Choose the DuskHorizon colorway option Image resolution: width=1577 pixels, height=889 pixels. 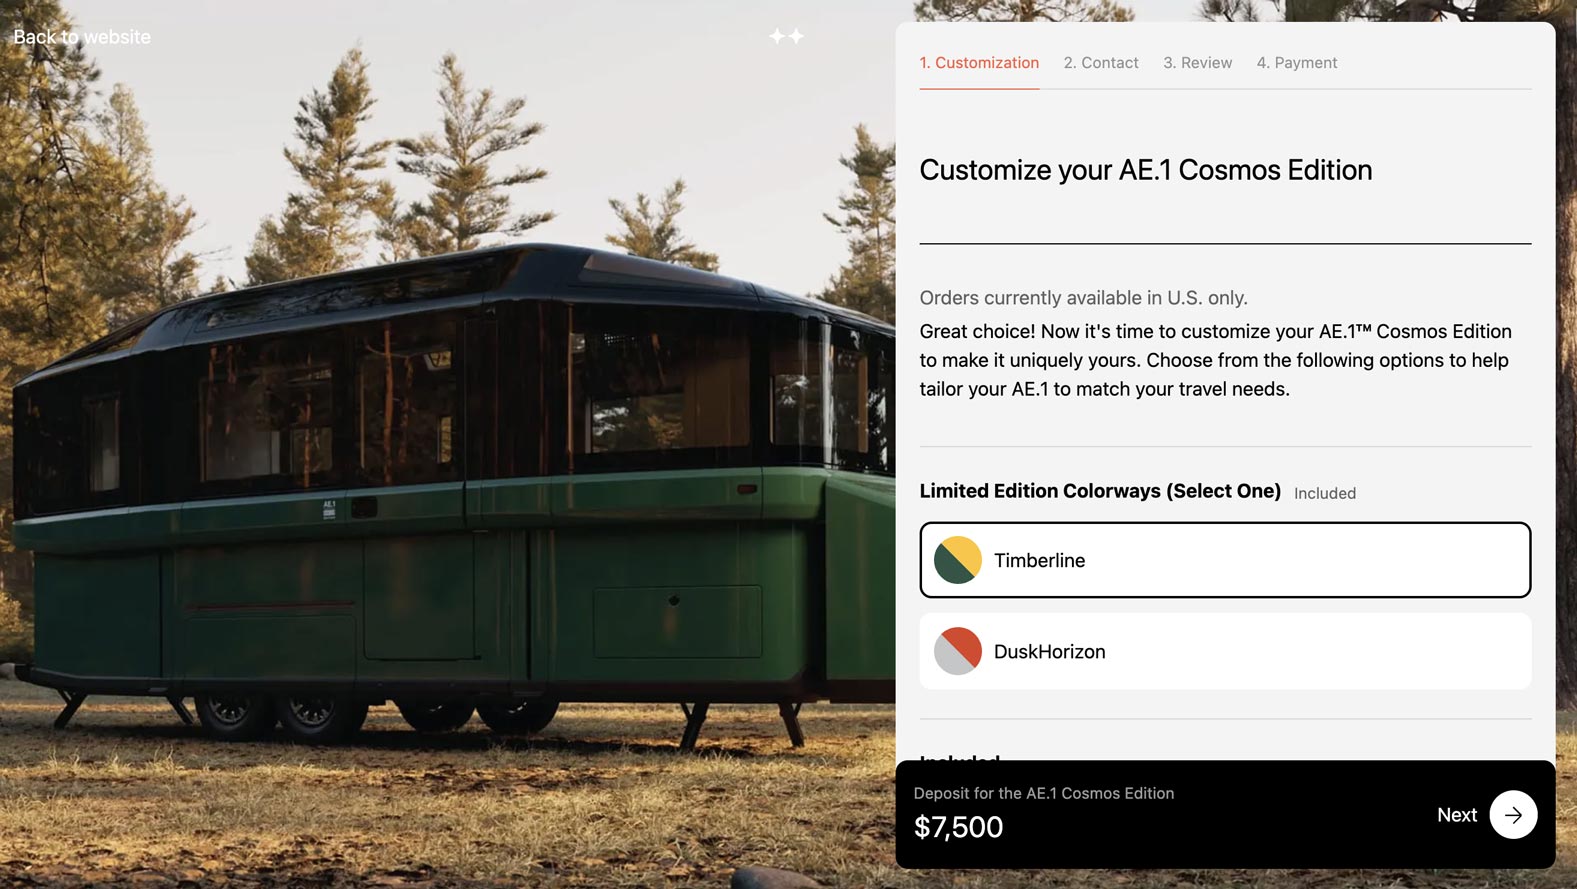pos(1225,651)
